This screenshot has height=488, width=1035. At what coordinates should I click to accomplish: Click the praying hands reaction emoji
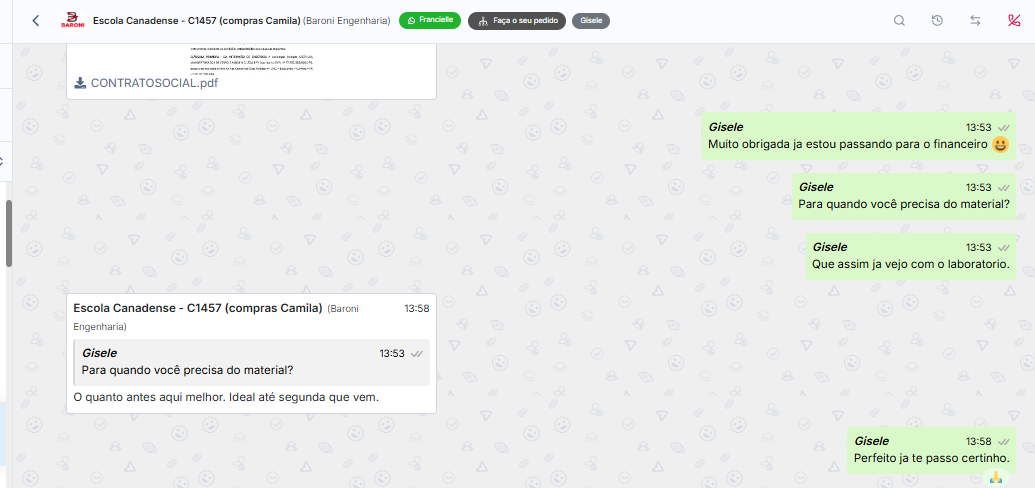coord(996,477)
